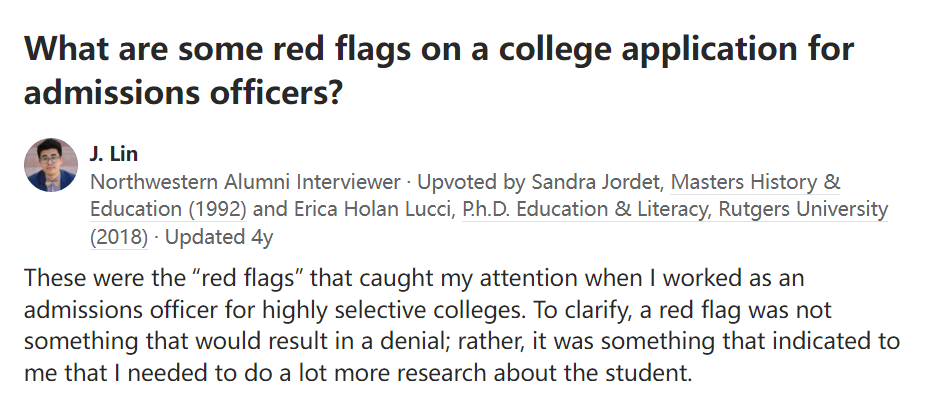Image resolution: width=942 pixels, height=402 pixels.
Task: Click the Updated 4y timestamp
Action: pyautogui.click(x=219, y=238)
